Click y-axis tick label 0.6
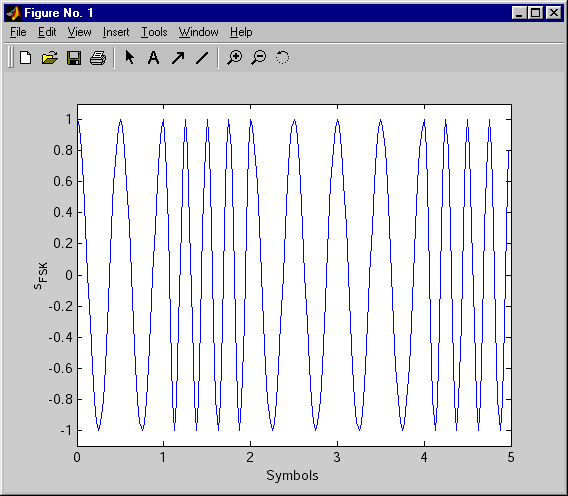 click(63, 181)
